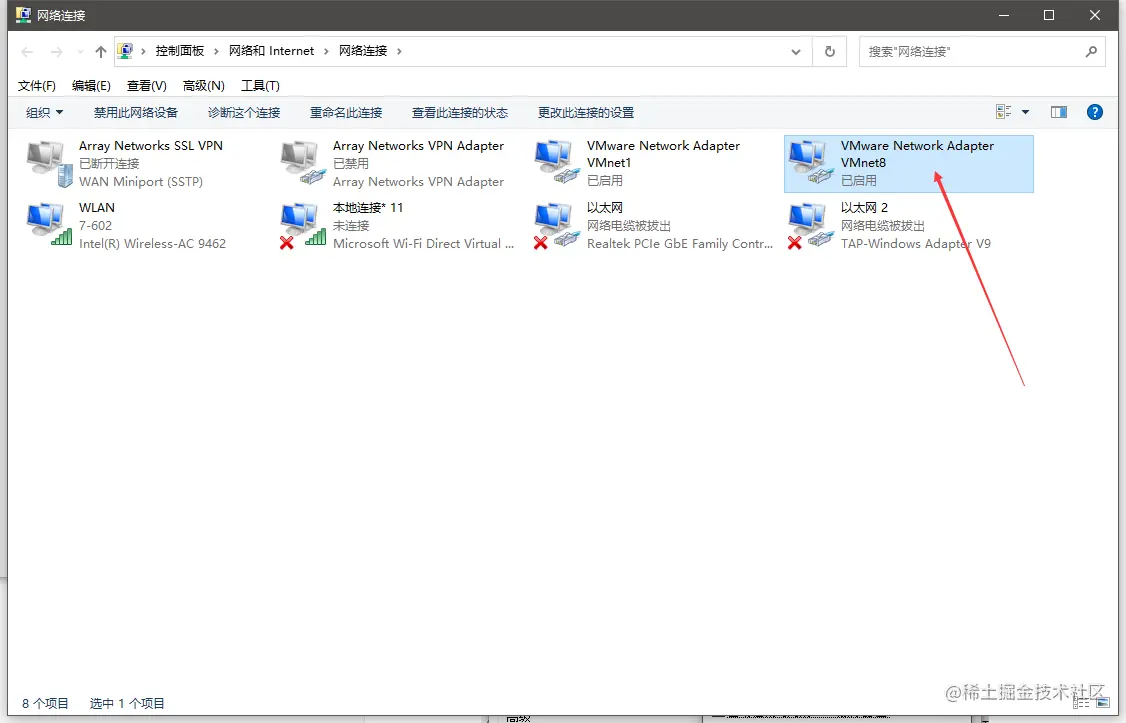Select the VMware Network Adapter VMnet8 icon
This screenshot has width=1126, height=723.
(x=811, y=162)
